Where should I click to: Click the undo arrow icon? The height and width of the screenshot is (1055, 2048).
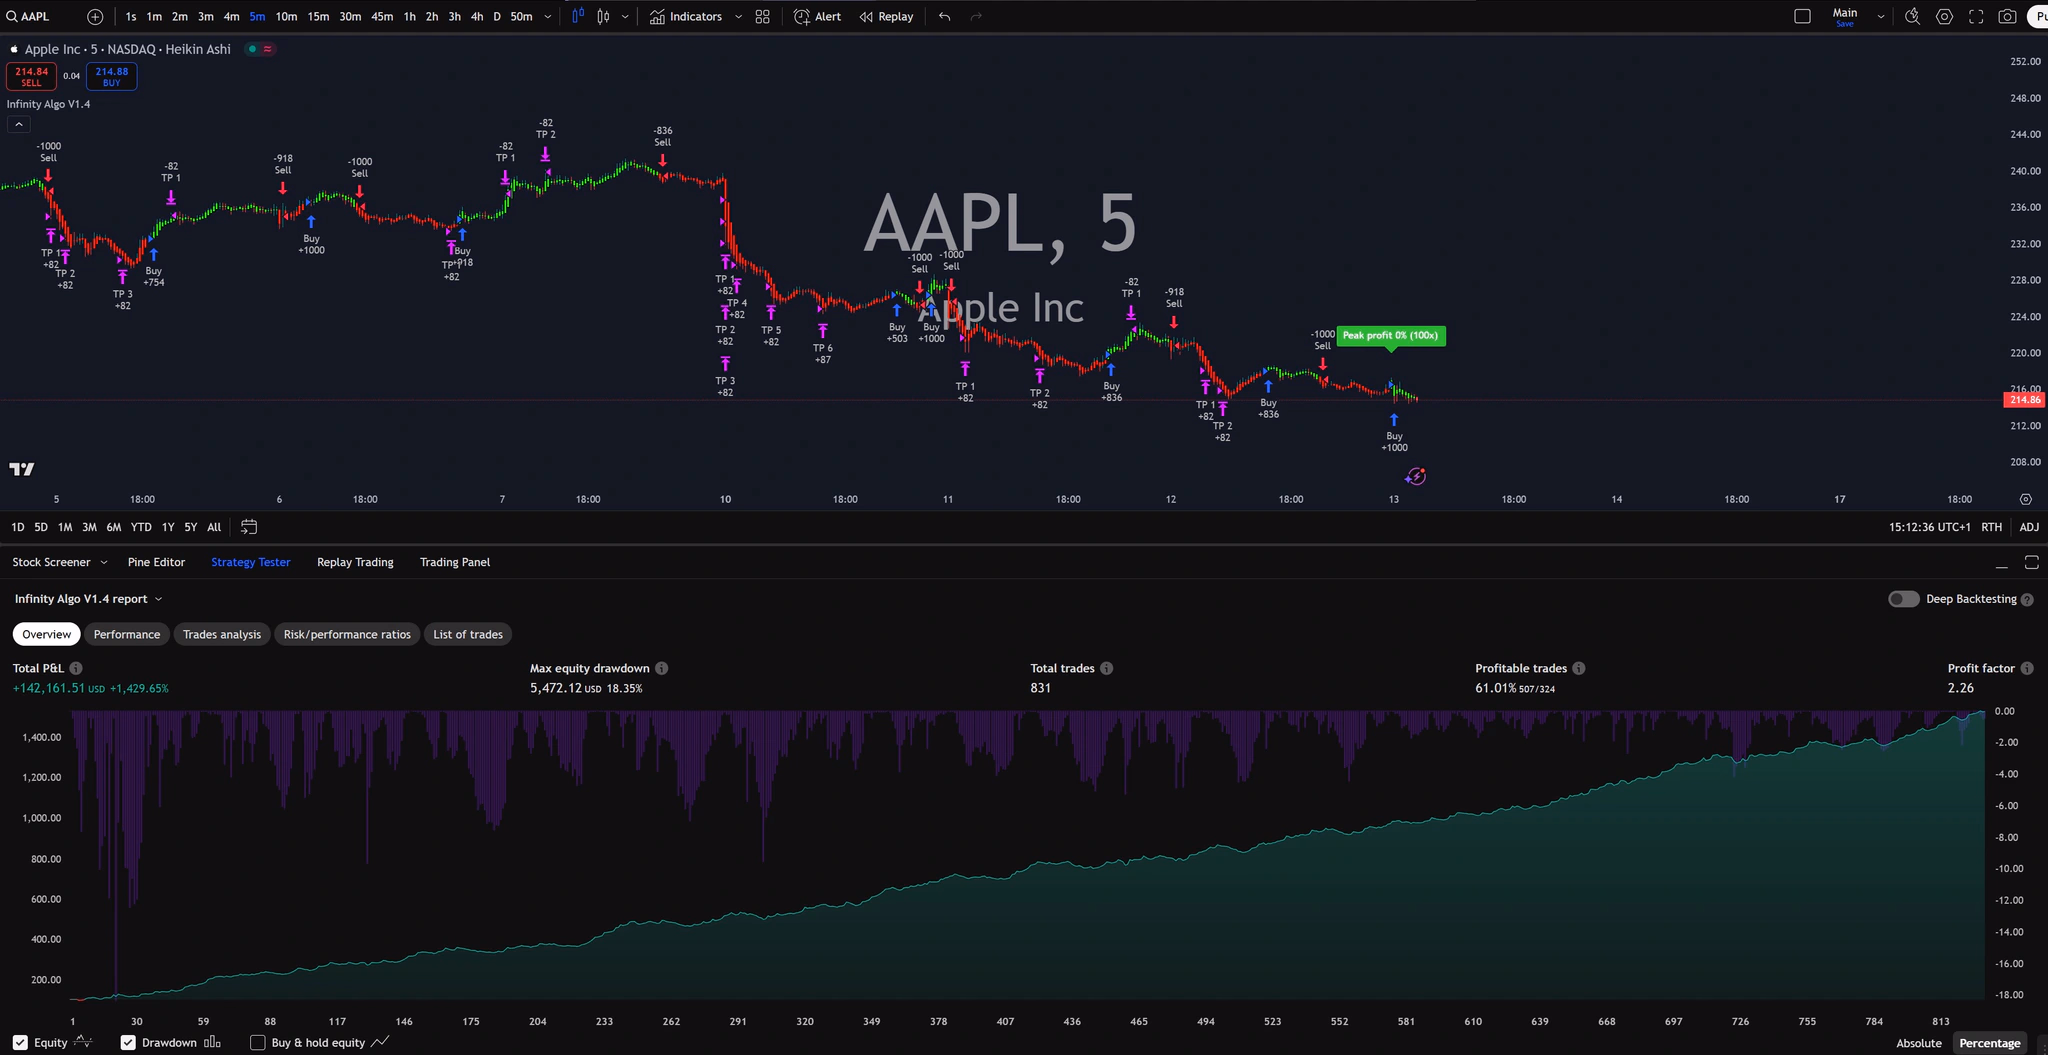[943, 16]
